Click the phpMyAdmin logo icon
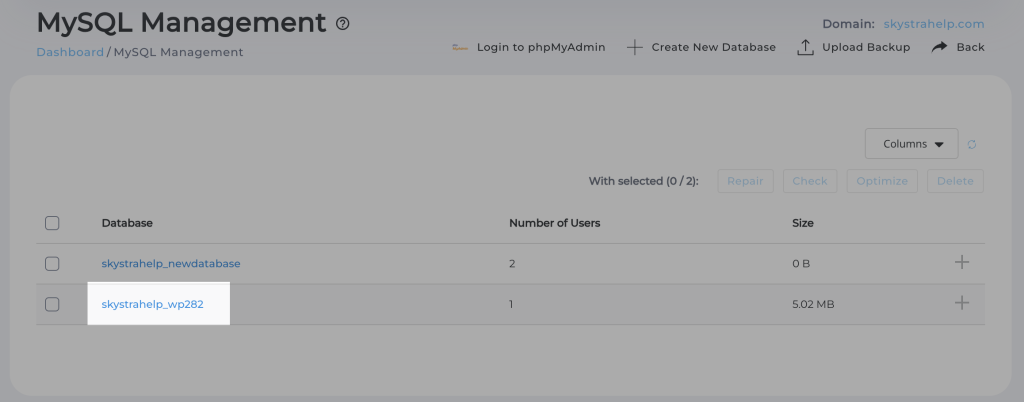This screenshot has width=1024, height=402. click(460, 47)
